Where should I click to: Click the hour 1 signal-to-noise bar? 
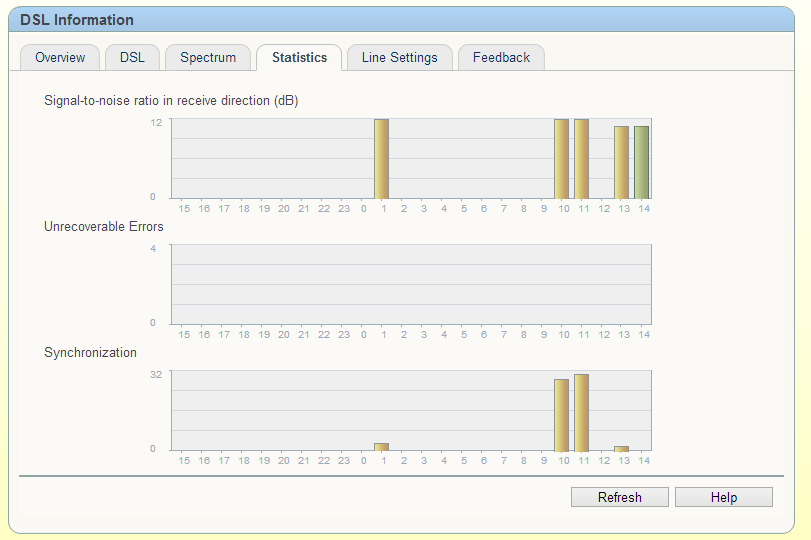click(382, 159)
